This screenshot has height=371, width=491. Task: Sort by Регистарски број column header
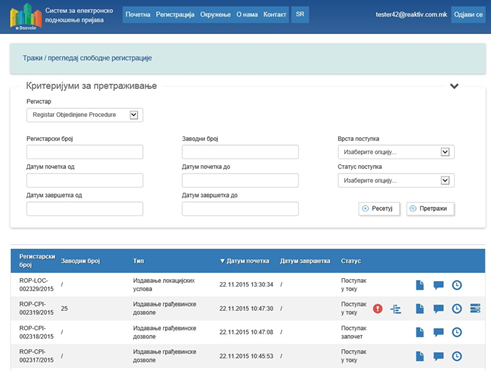tap(37, 261)
